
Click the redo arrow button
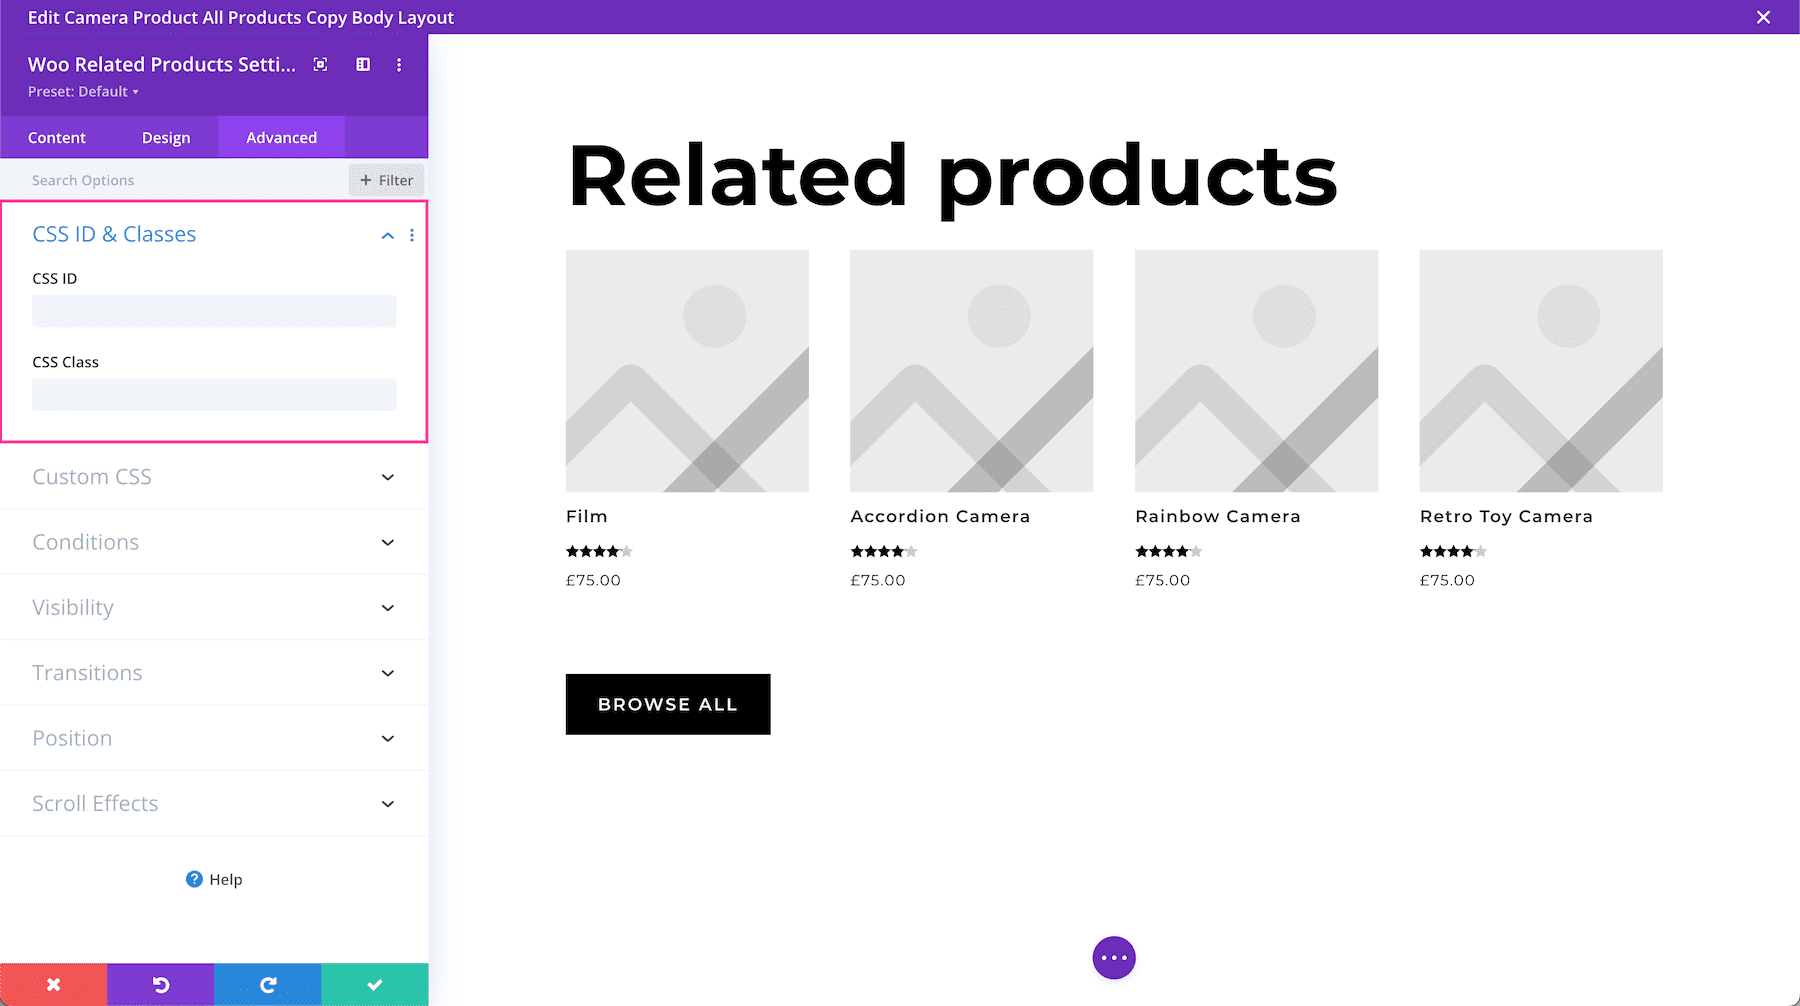[268, 985]
